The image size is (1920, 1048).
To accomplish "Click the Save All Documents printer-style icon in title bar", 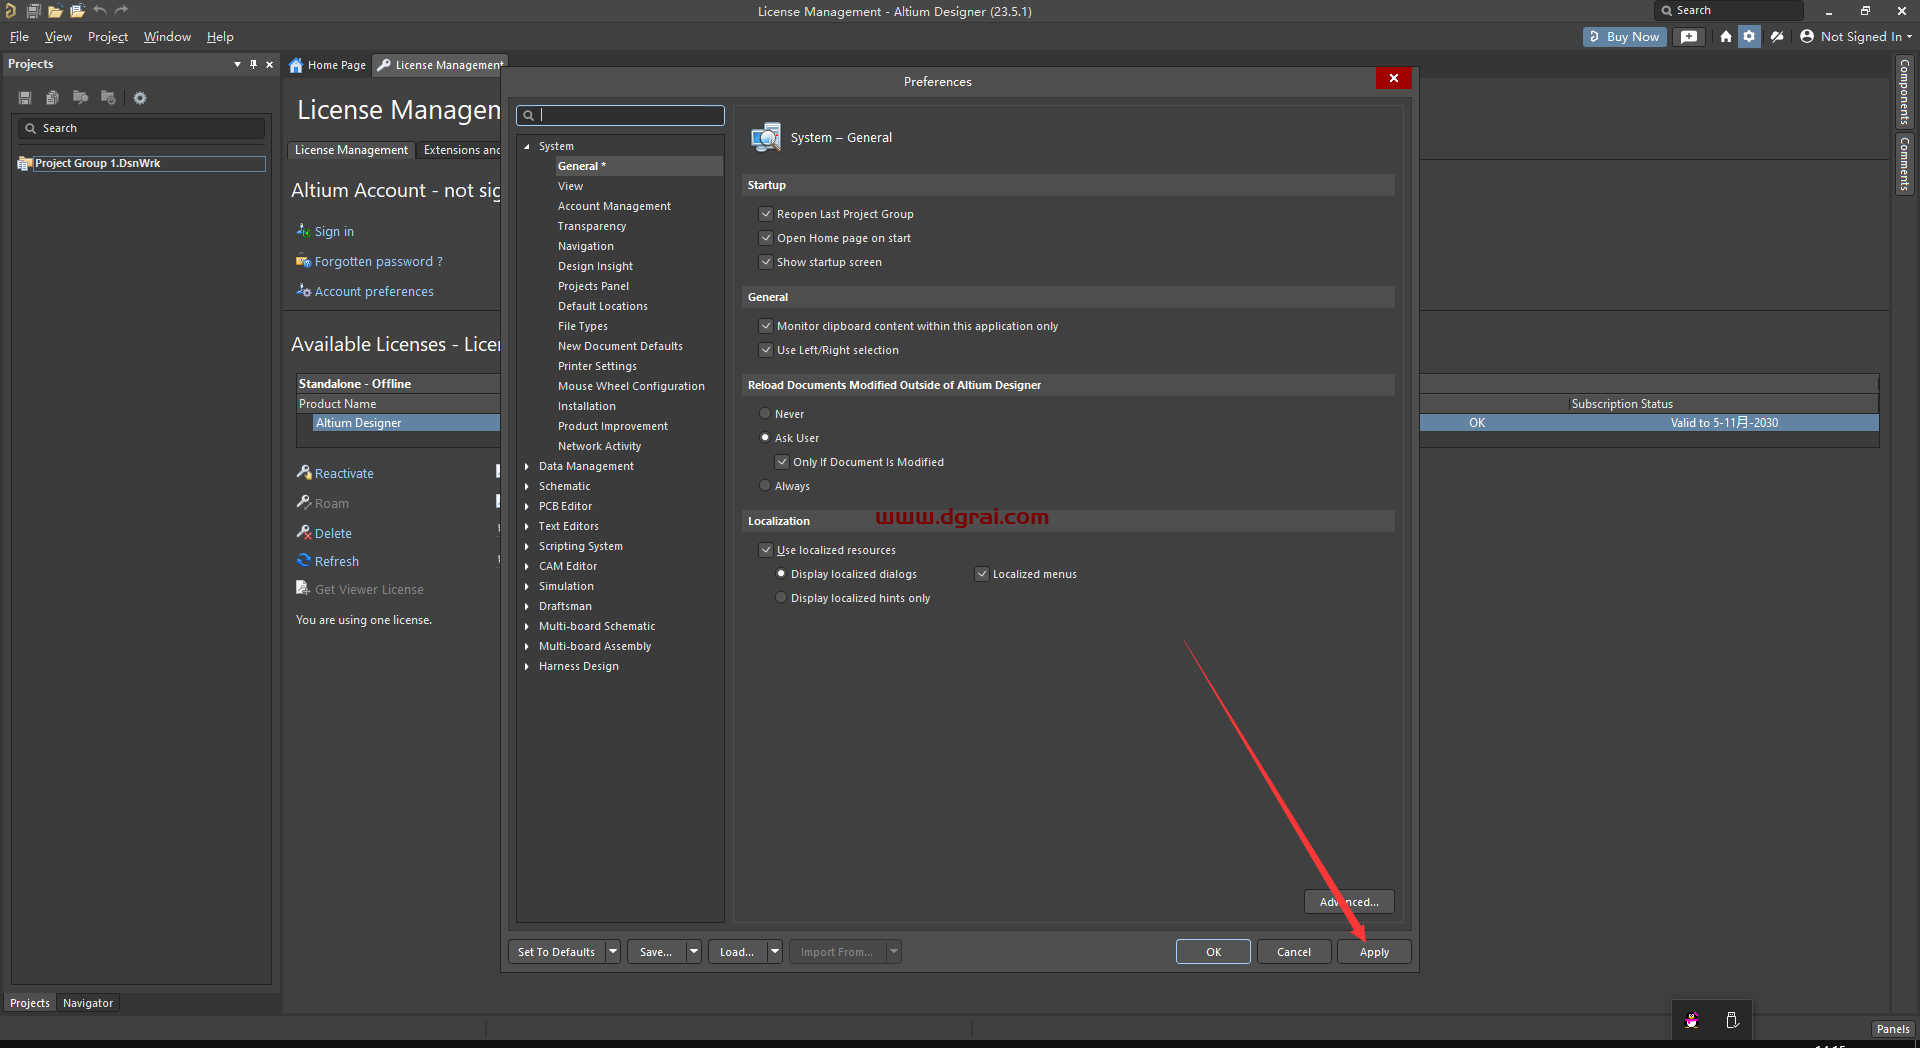I will pos(33,11).
